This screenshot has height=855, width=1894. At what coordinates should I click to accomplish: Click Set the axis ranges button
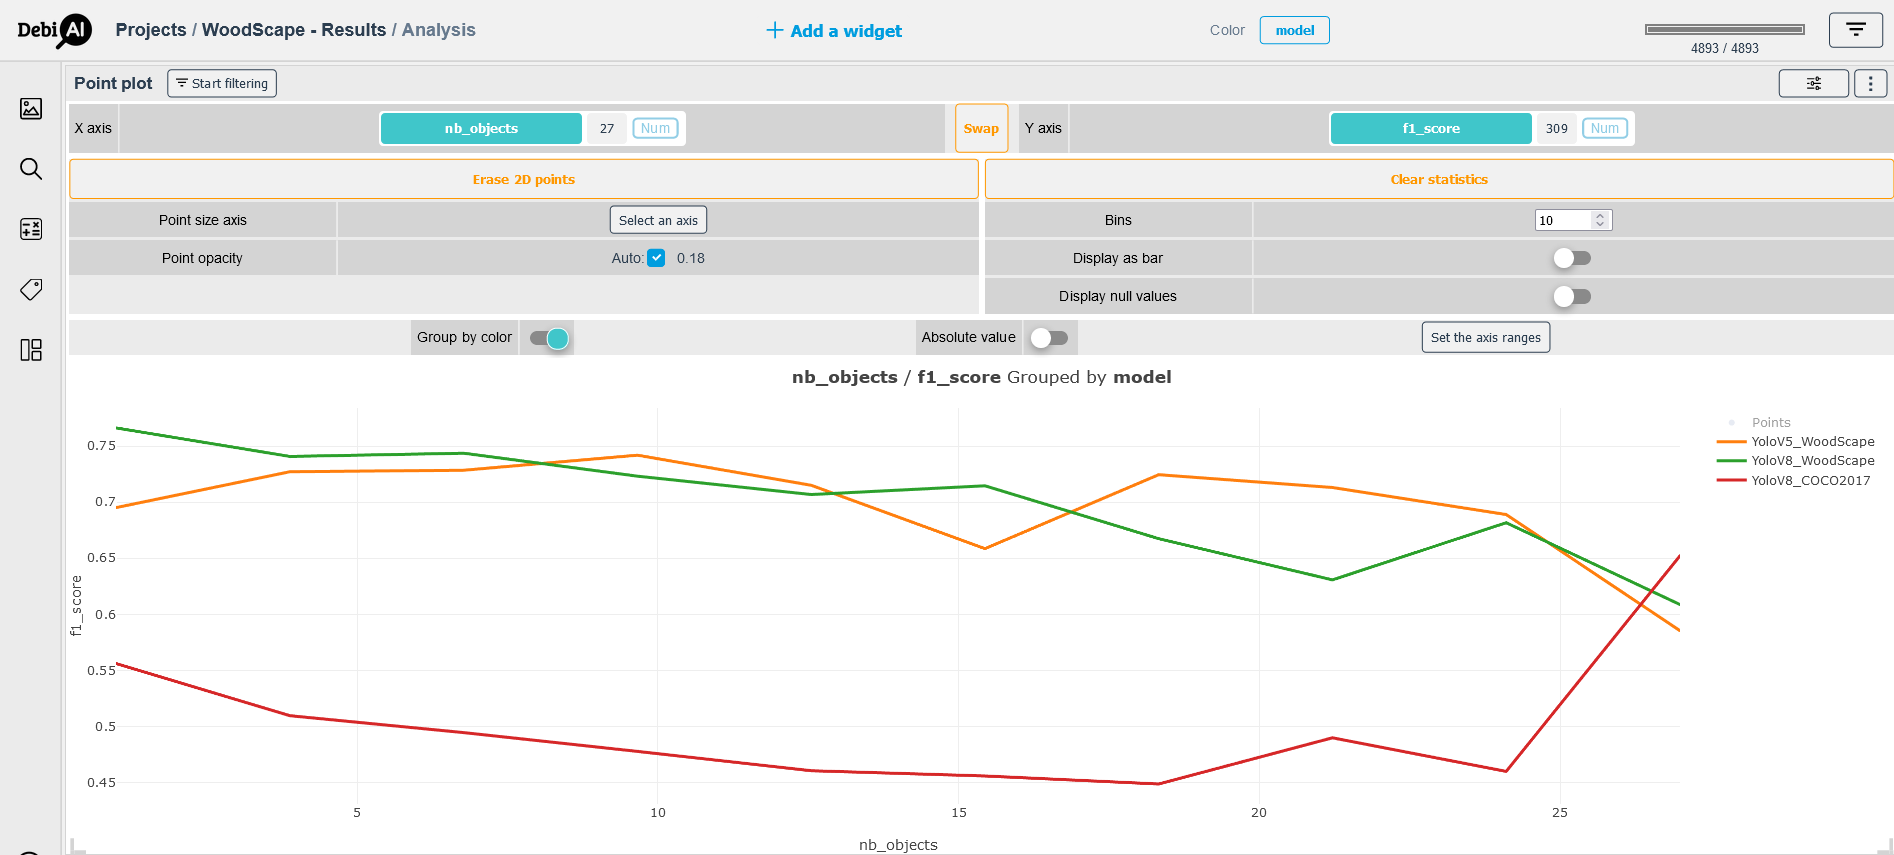pyautogui.click(x=1485, y=337)
